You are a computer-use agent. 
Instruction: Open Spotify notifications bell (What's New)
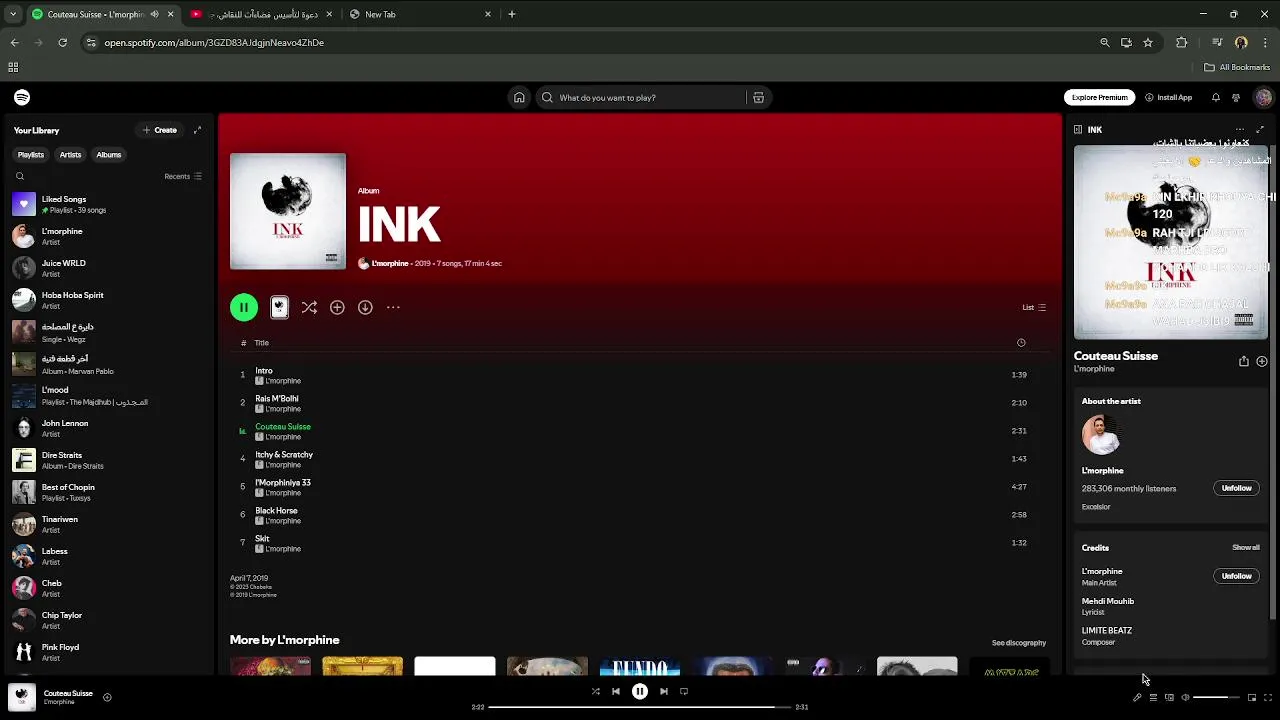coord(1215,97)
